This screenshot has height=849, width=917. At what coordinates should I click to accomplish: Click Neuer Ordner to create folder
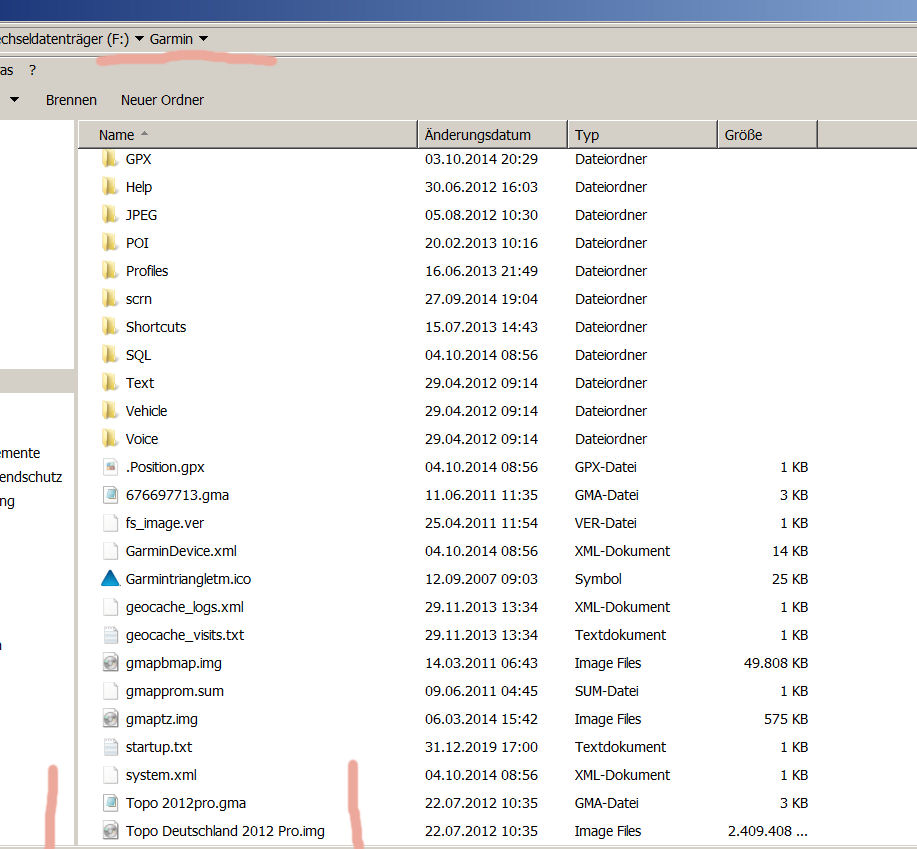pyautogui.click(x=163, y=100)
